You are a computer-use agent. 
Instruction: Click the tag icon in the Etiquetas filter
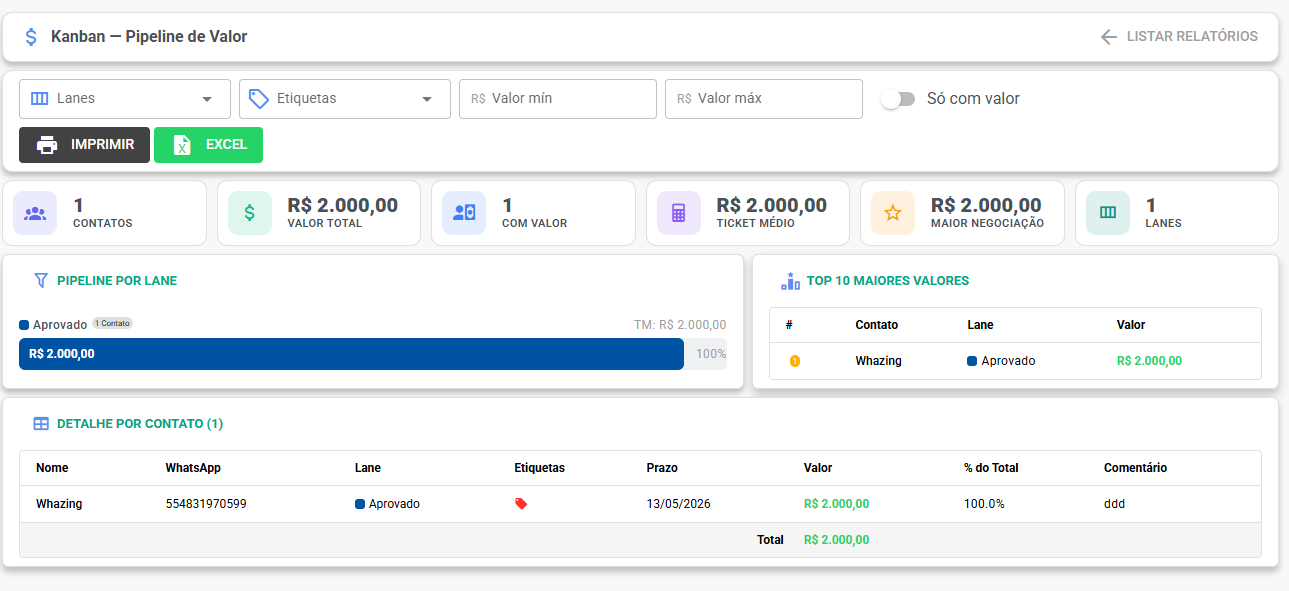259,99
